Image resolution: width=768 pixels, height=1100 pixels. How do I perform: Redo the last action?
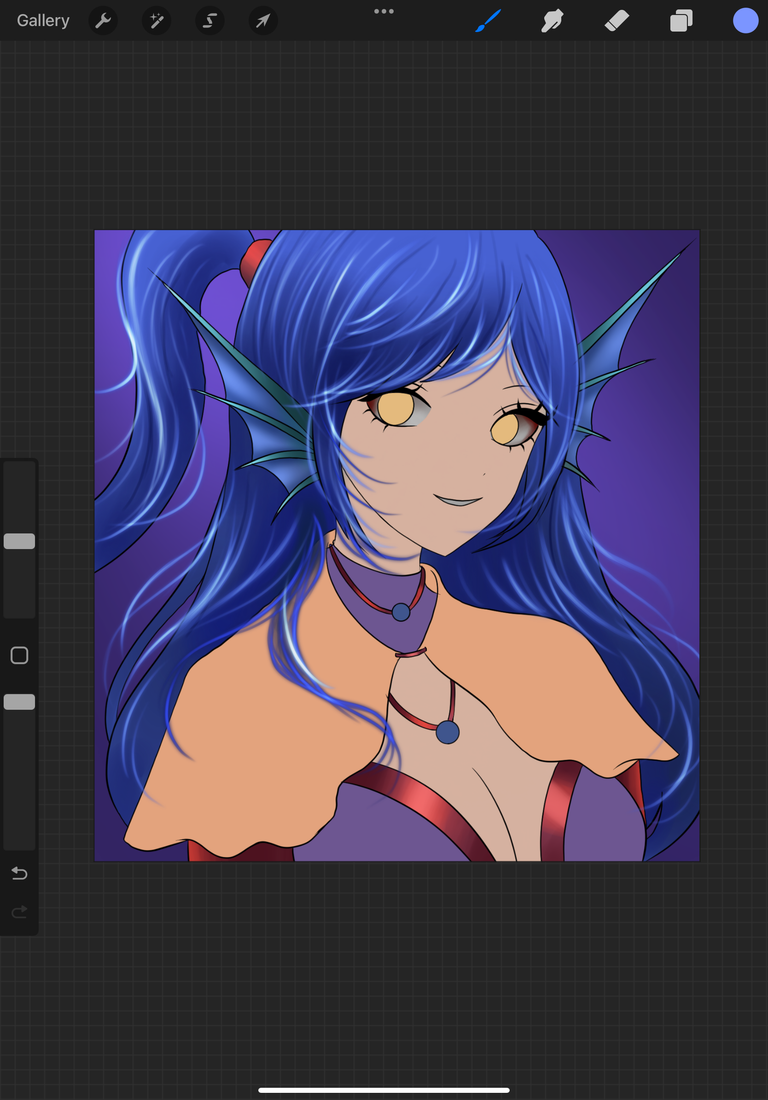click(20, 911)
